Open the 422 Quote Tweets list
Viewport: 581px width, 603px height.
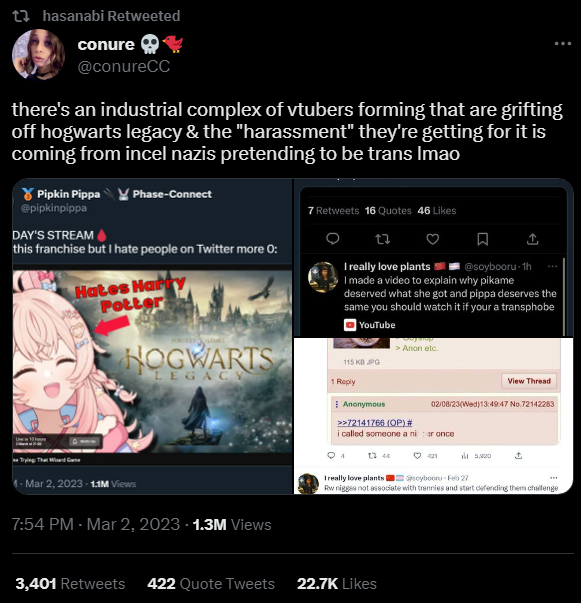tap(211, 584)
